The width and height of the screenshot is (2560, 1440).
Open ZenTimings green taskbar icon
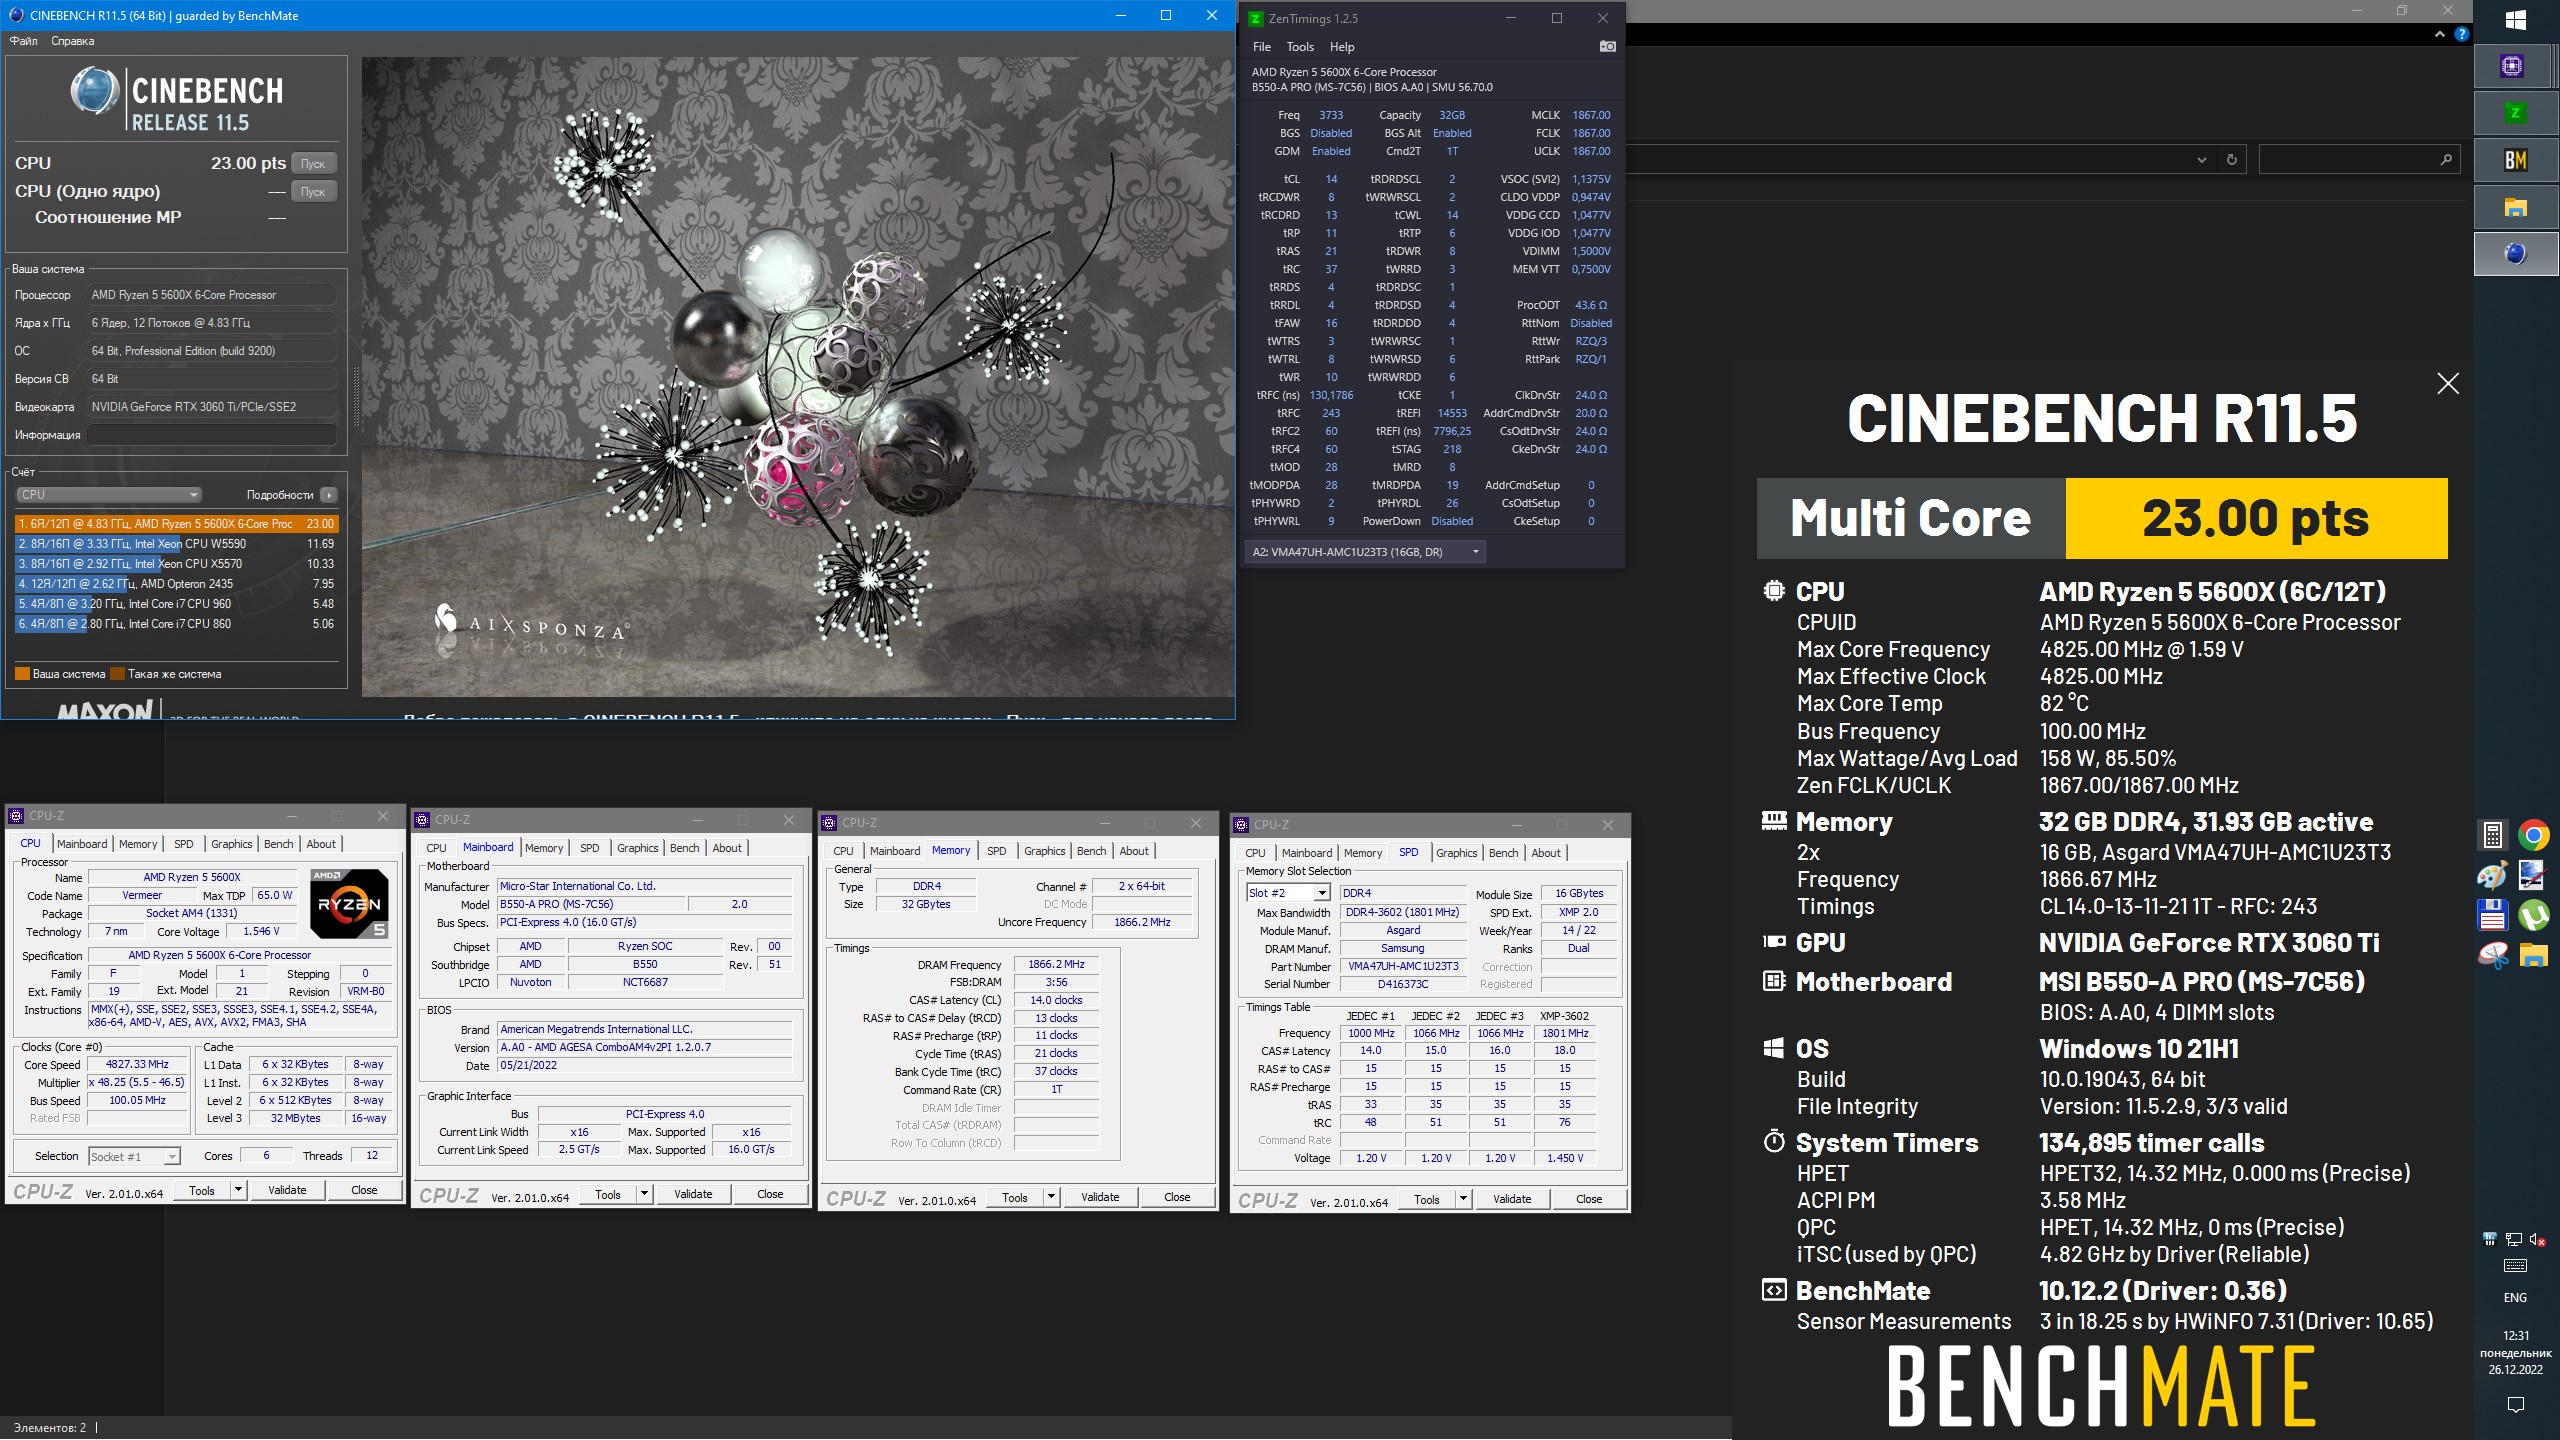point(2516,113)
